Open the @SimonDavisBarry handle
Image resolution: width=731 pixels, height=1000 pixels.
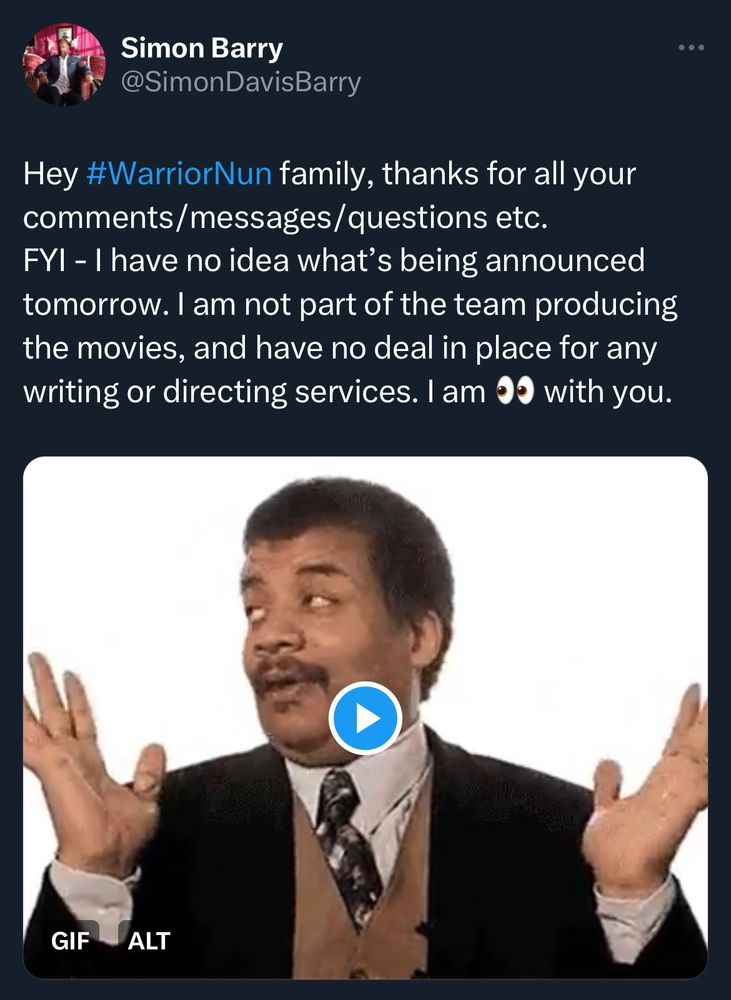click(x=240, y=82)
